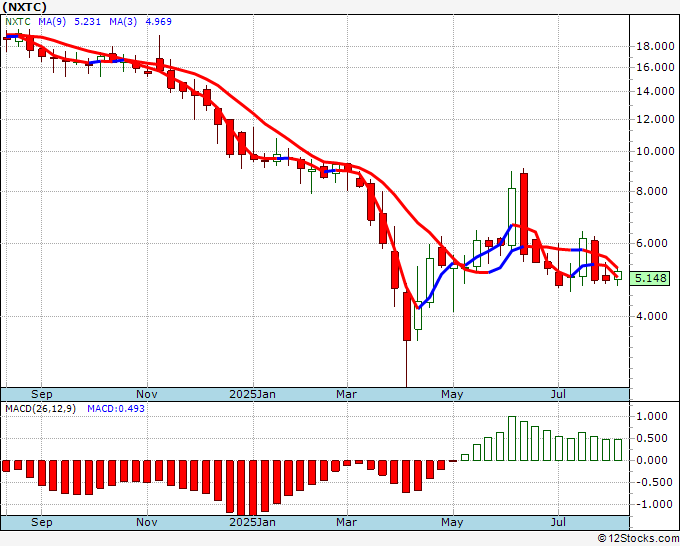680x546 pixels.
Task: Click the MACD:0.493 value label
Action: pyautogui.click(x=116, y=409)
